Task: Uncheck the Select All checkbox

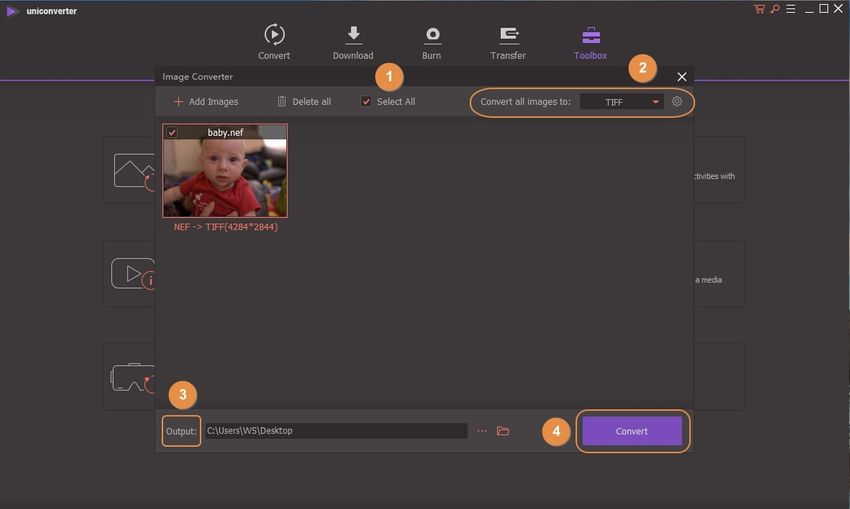Action: click(x=366, y=102)
